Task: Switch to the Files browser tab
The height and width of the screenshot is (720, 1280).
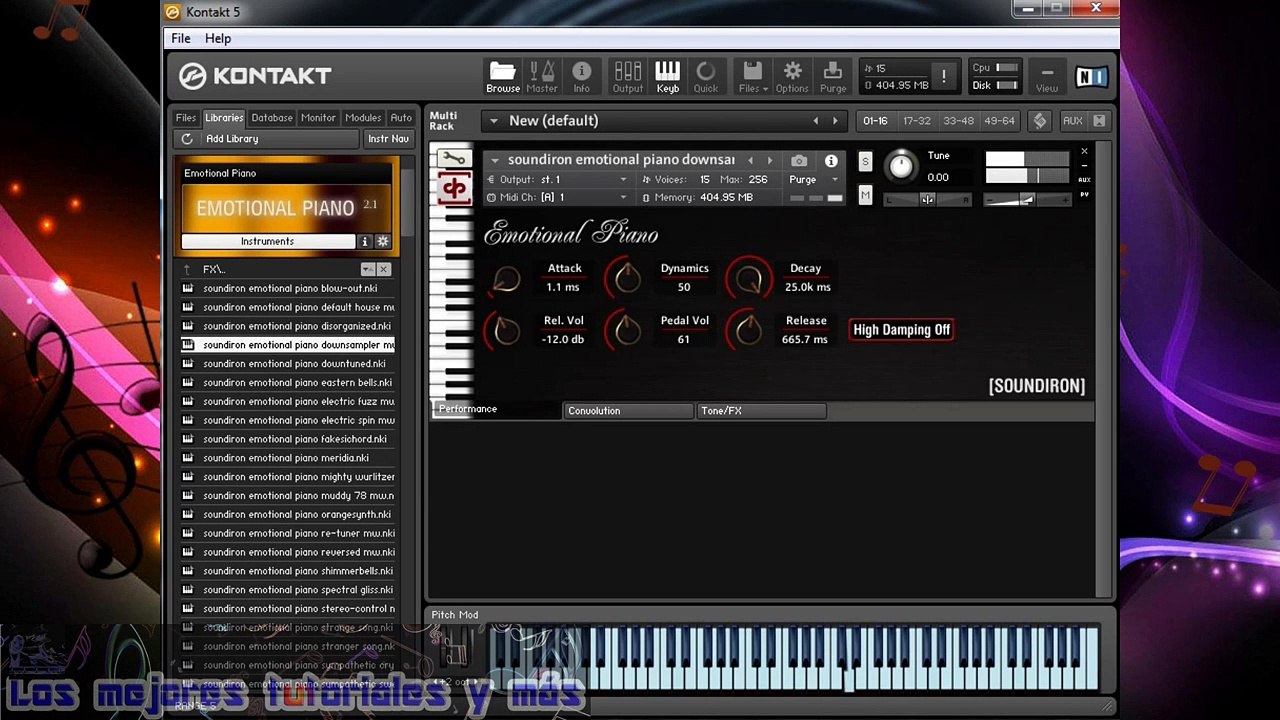Action: click(186, 118)
